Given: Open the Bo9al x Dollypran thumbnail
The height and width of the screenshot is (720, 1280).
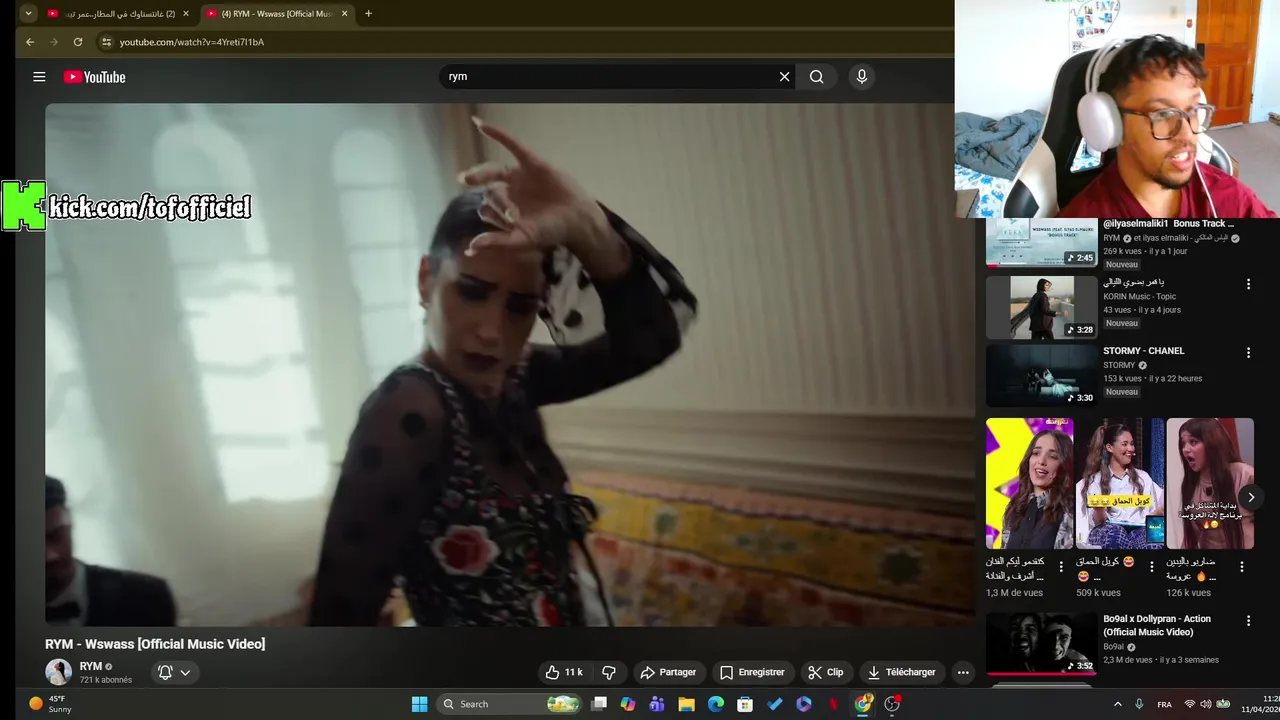Looking at the screenshot, I should pos(1041,644).
